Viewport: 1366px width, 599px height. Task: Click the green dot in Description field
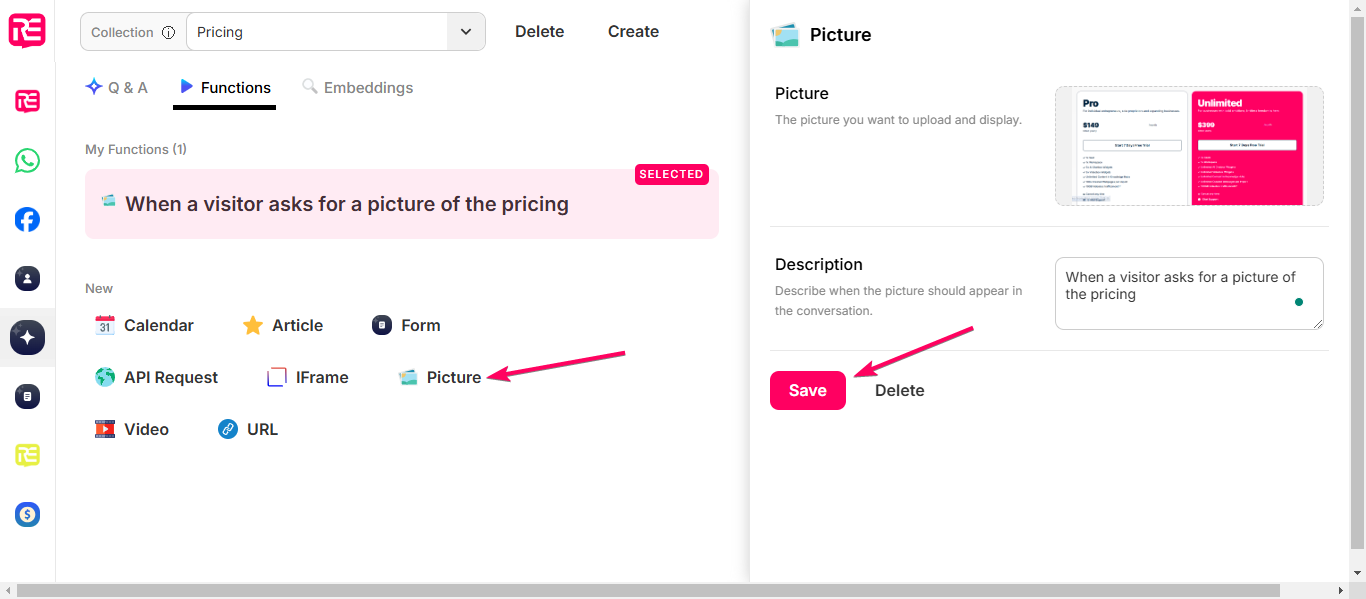tap(1298, 302)
